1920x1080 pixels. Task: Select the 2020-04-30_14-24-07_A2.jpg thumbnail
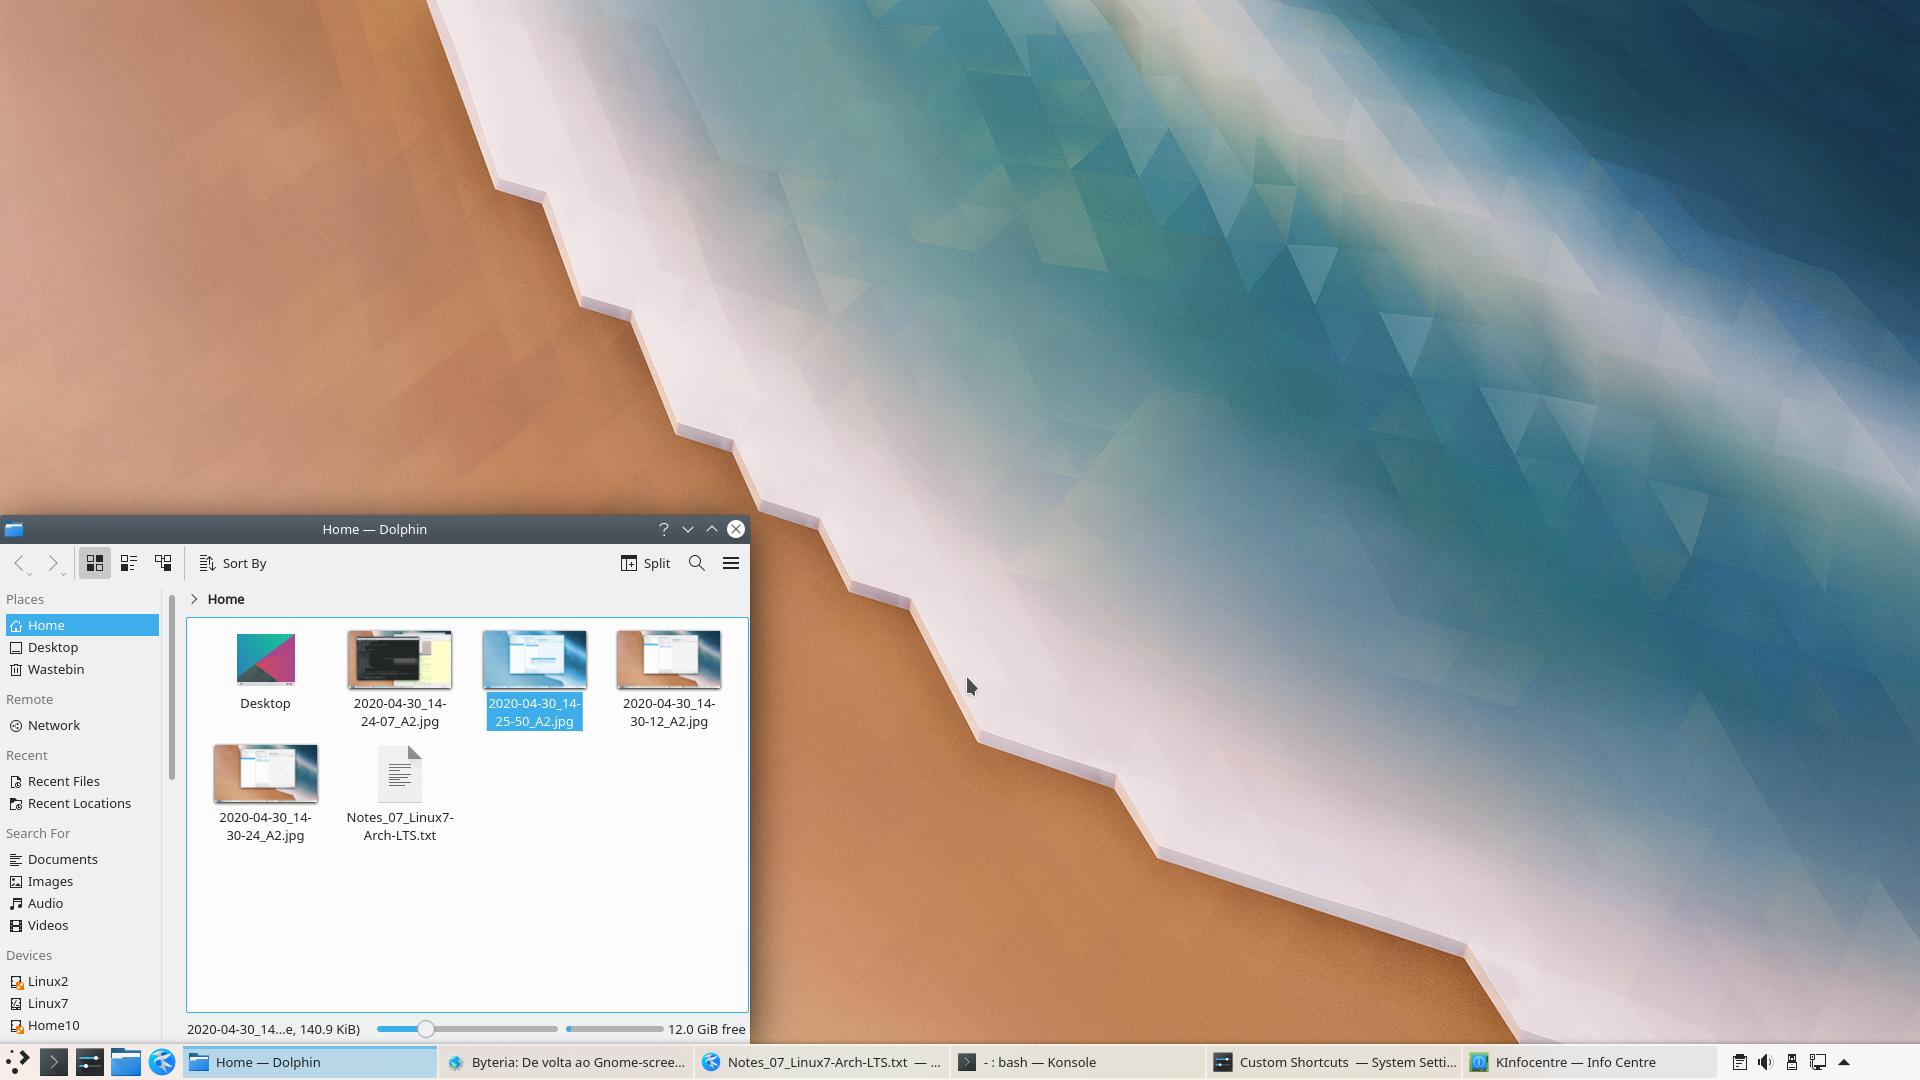[x=399, y=660]
